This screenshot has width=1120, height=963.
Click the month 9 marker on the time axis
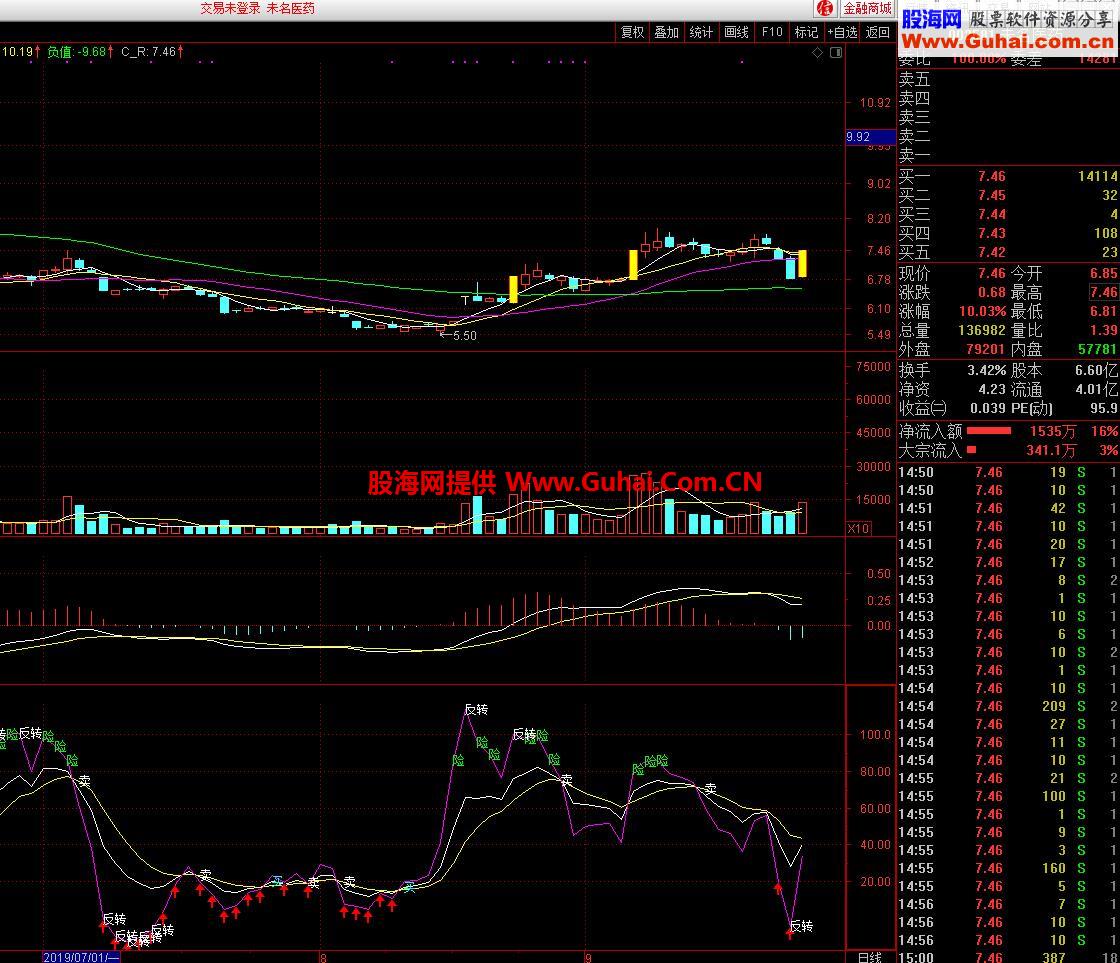[588, 958]
